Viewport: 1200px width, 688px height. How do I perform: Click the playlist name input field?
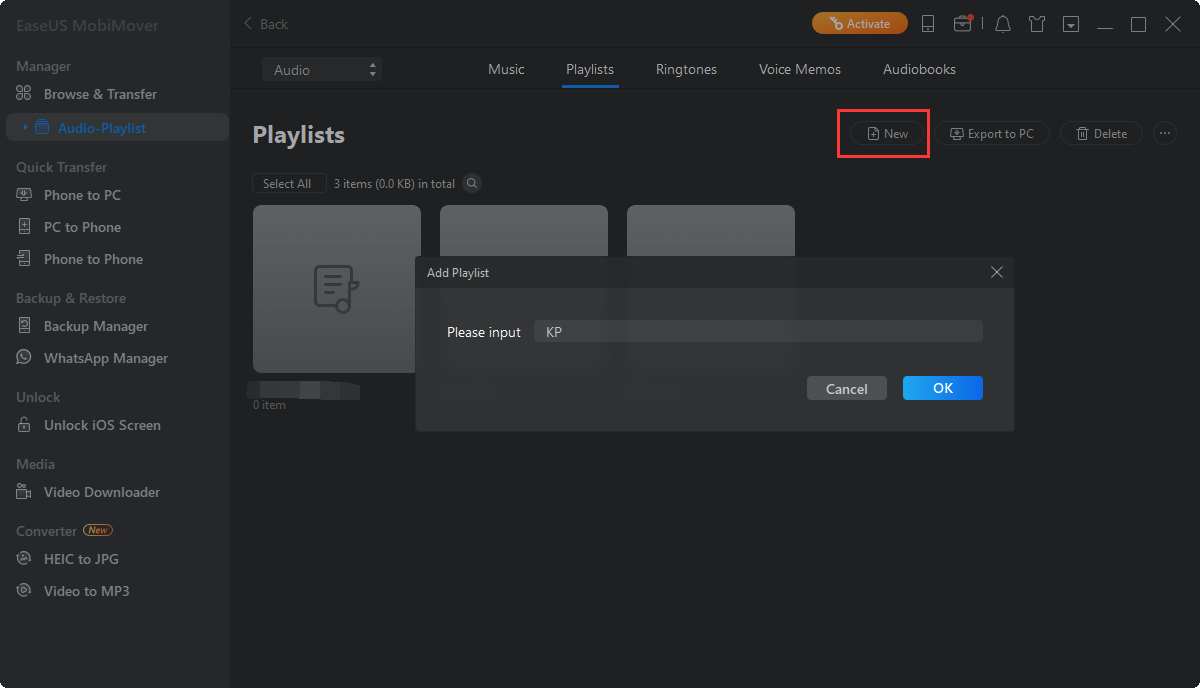point(758,332)
